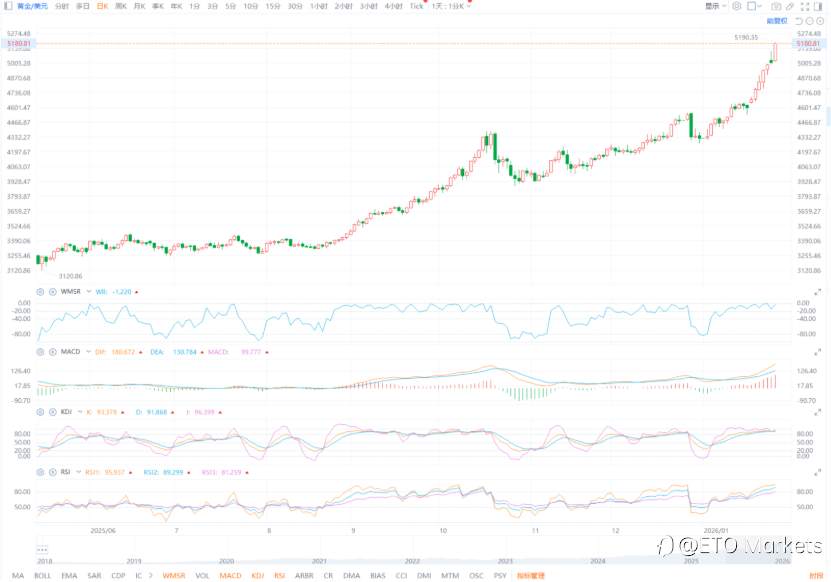Toggle the right sidebar panel icon
831x582 pixels.
click(x=820, y=6)
